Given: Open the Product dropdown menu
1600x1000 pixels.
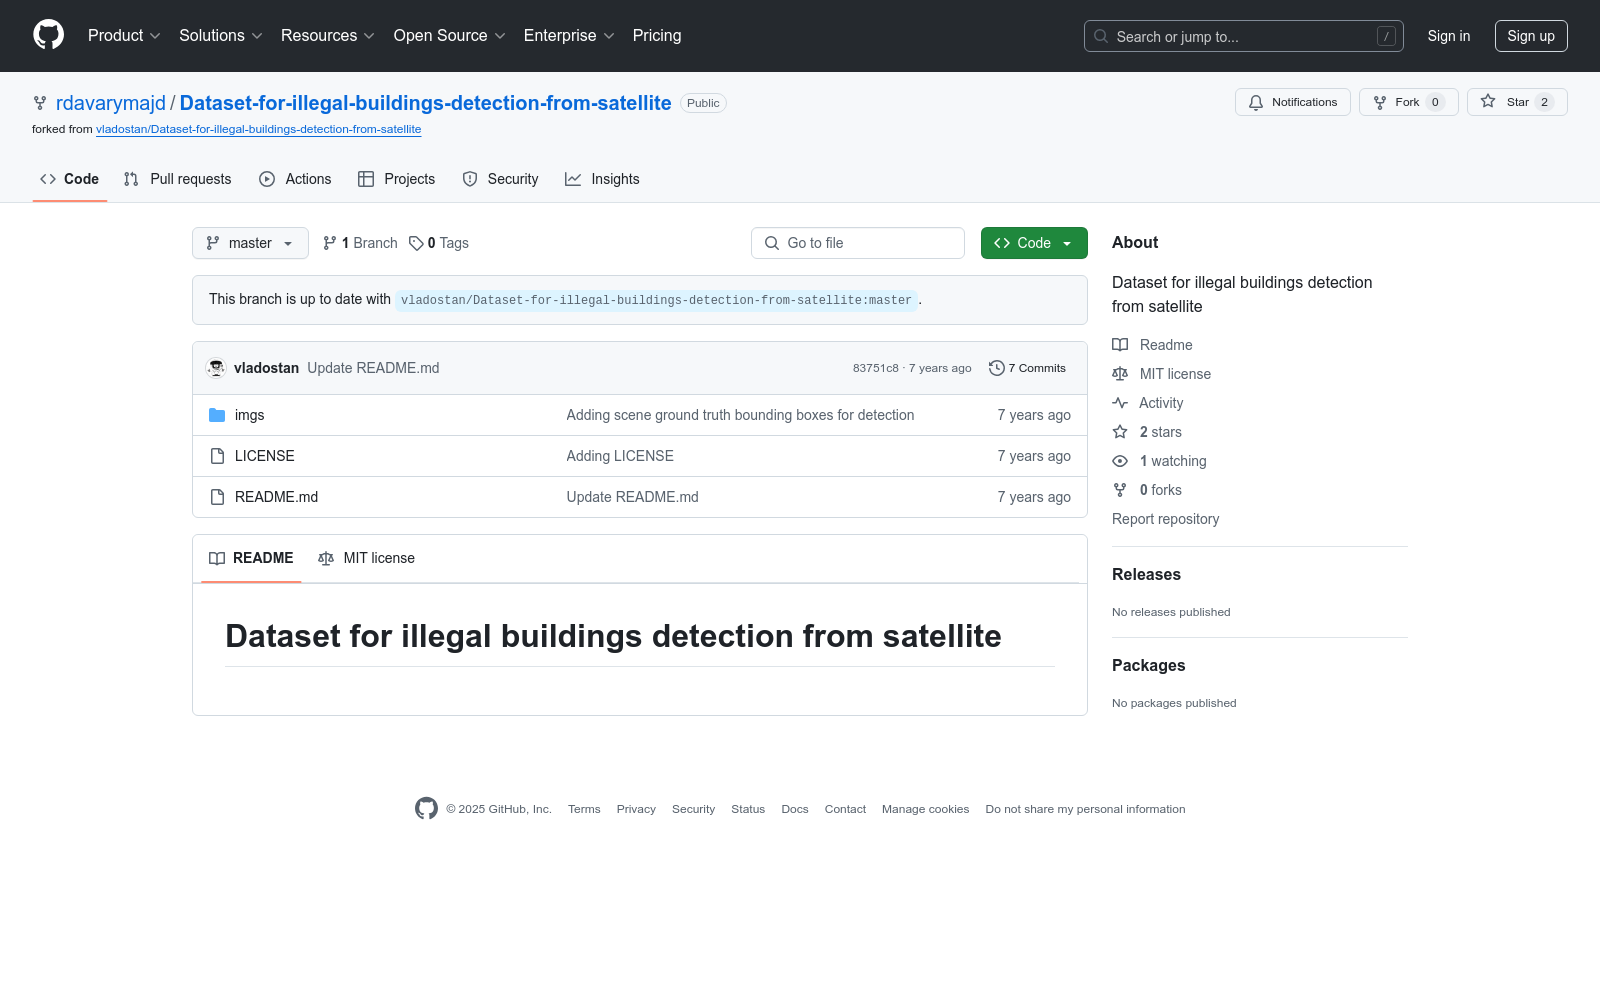Looking at the screenshot, I should coord(124,36).
